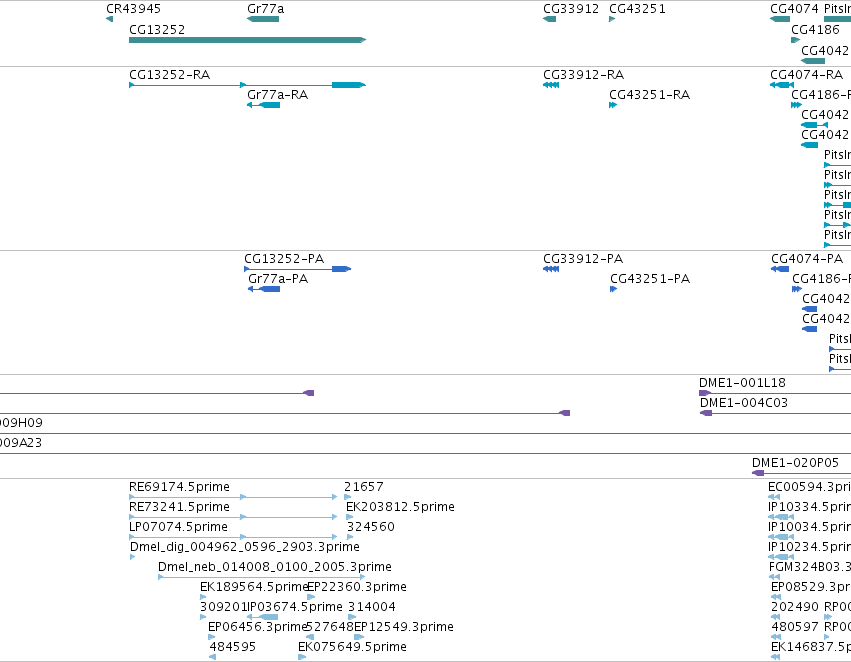Select the CR43945 gene arrow
The height and width of the screenshot is (662, 851).
(x=110, y=19)
